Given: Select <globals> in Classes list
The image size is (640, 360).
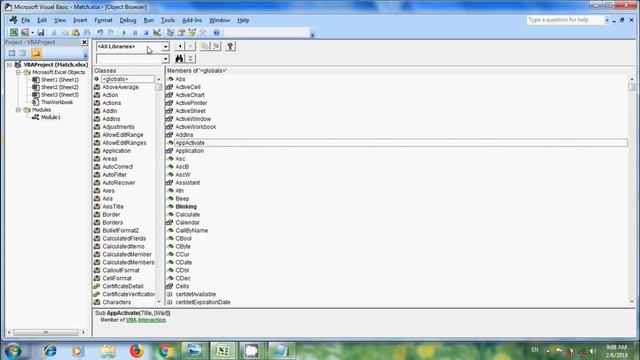Looking at the screenshot, I should pyautogui.click(x=127, y=79).
